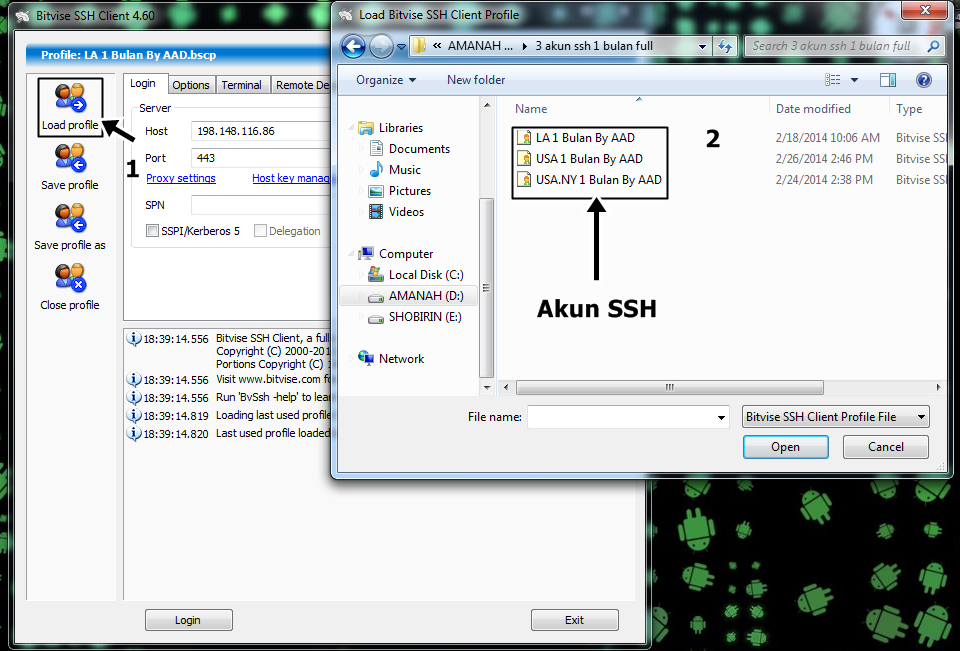This screenshot has height=651, width=960.
Task: Click the Login button in Bitvise
Action: [x=189, y=620]
